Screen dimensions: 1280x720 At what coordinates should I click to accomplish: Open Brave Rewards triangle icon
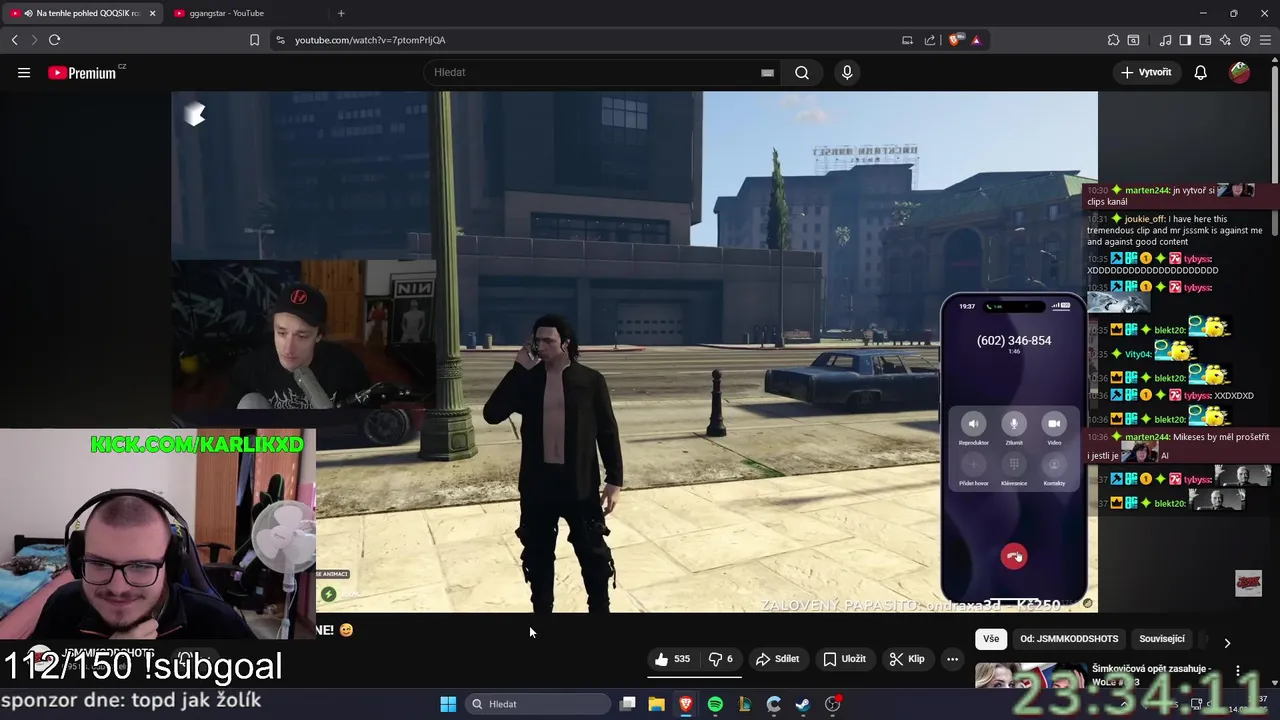tap(976, 40)
